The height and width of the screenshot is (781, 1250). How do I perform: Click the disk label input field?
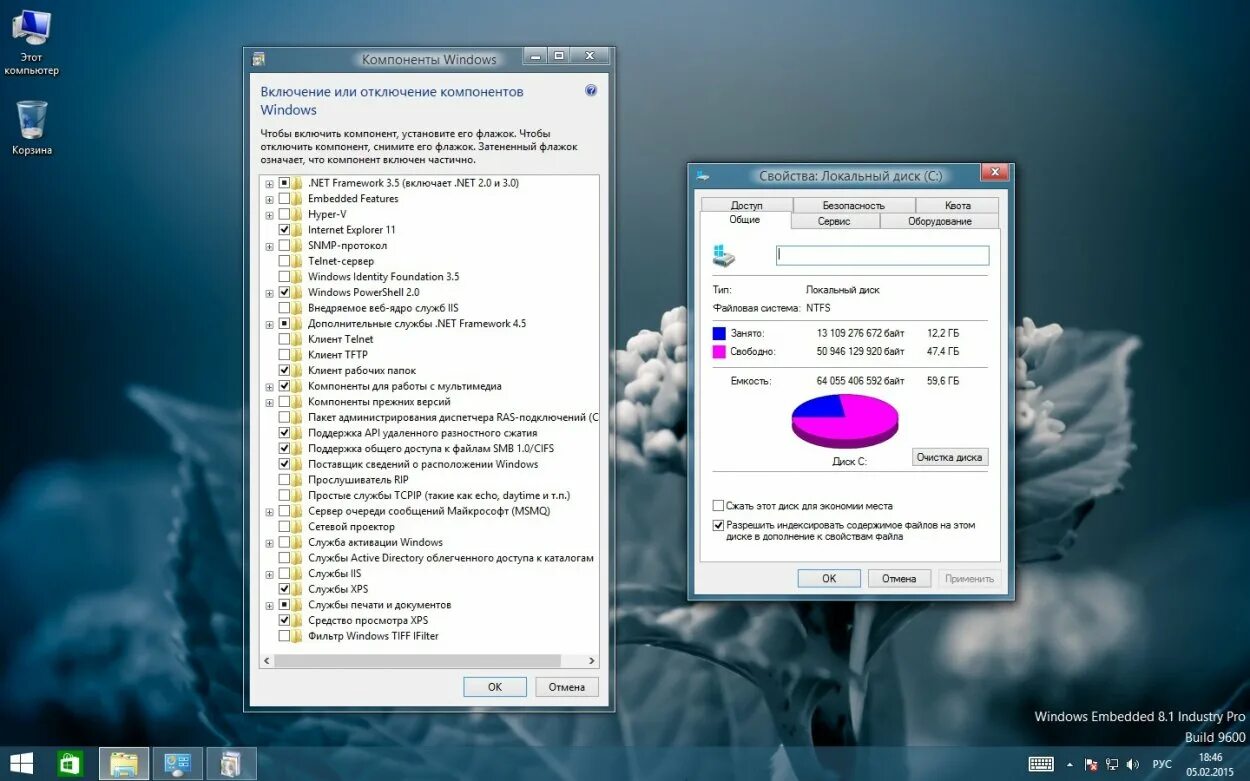pyautogui.click(x=883, y=255)
